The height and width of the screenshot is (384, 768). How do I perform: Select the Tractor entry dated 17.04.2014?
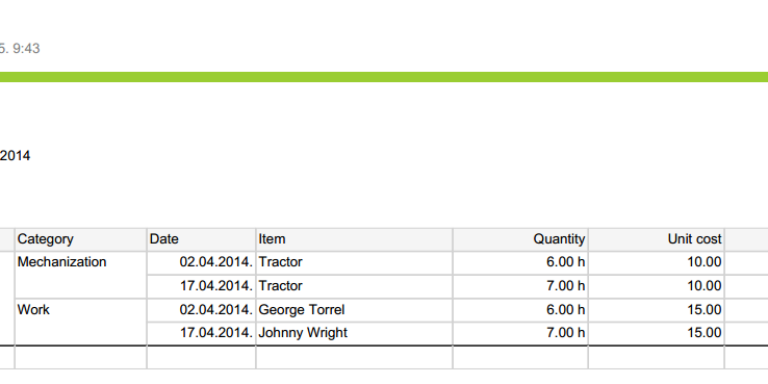354,286
